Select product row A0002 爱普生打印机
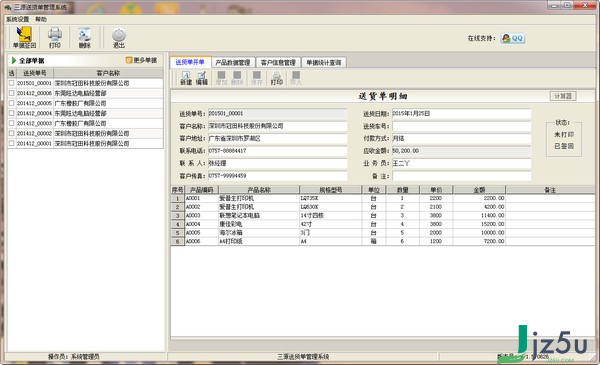The height and width of the screenshot is (365, 600). [383, 207]
